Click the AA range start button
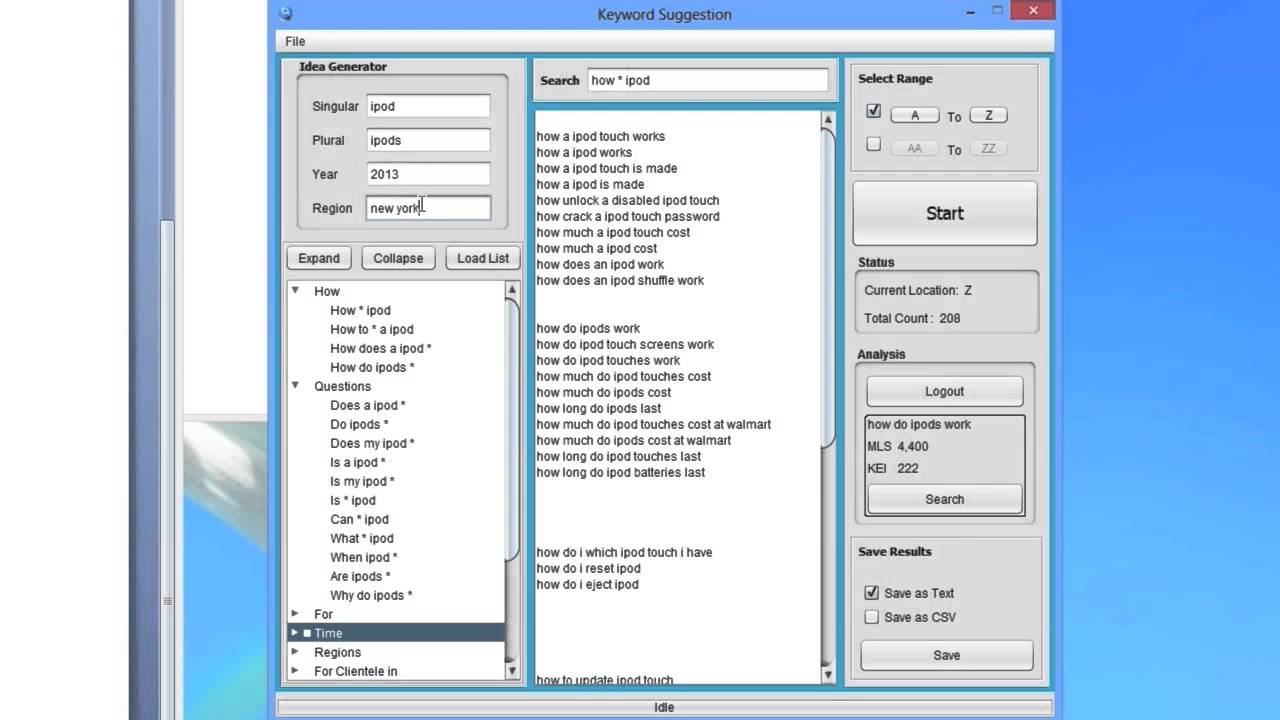The height and width of the screenshot is (720, 1280). click(914, 148)
